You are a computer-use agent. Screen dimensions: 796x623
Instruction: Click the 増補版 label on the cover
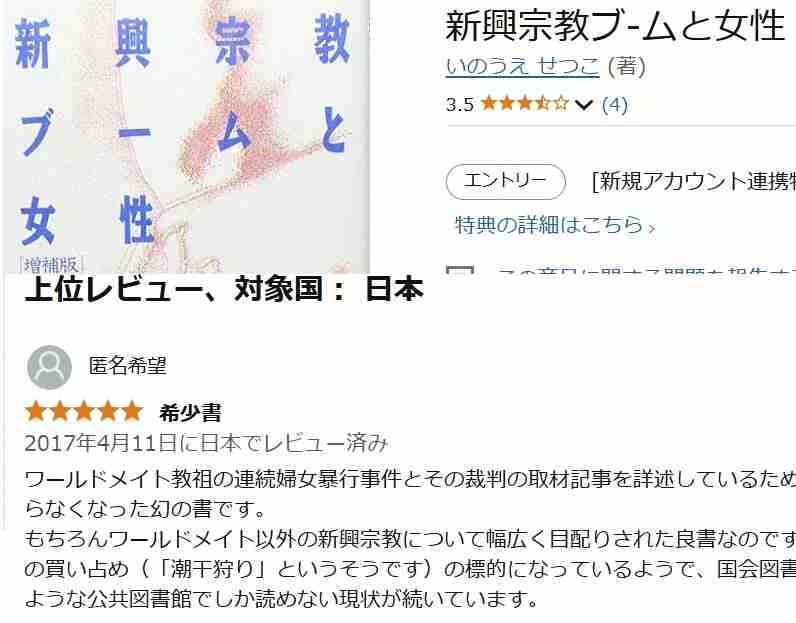[51, 264]
